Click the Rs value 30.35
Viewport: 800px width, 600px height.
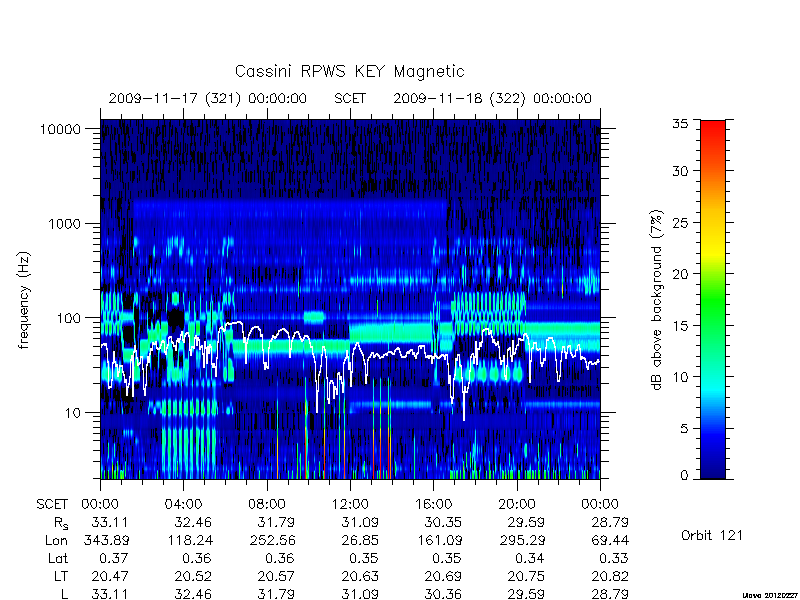coord(443,522)
